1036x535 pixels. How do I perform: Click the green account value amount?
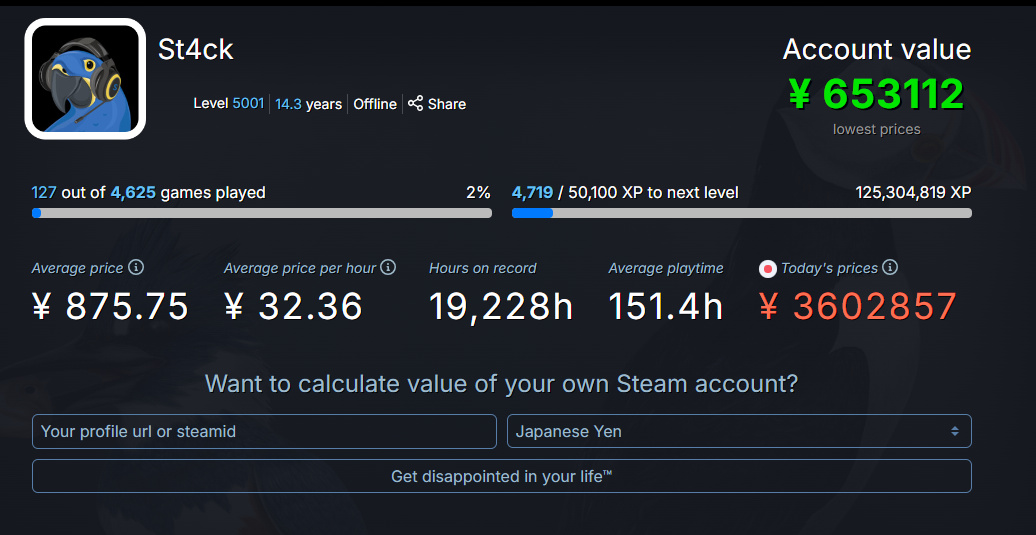876,94
